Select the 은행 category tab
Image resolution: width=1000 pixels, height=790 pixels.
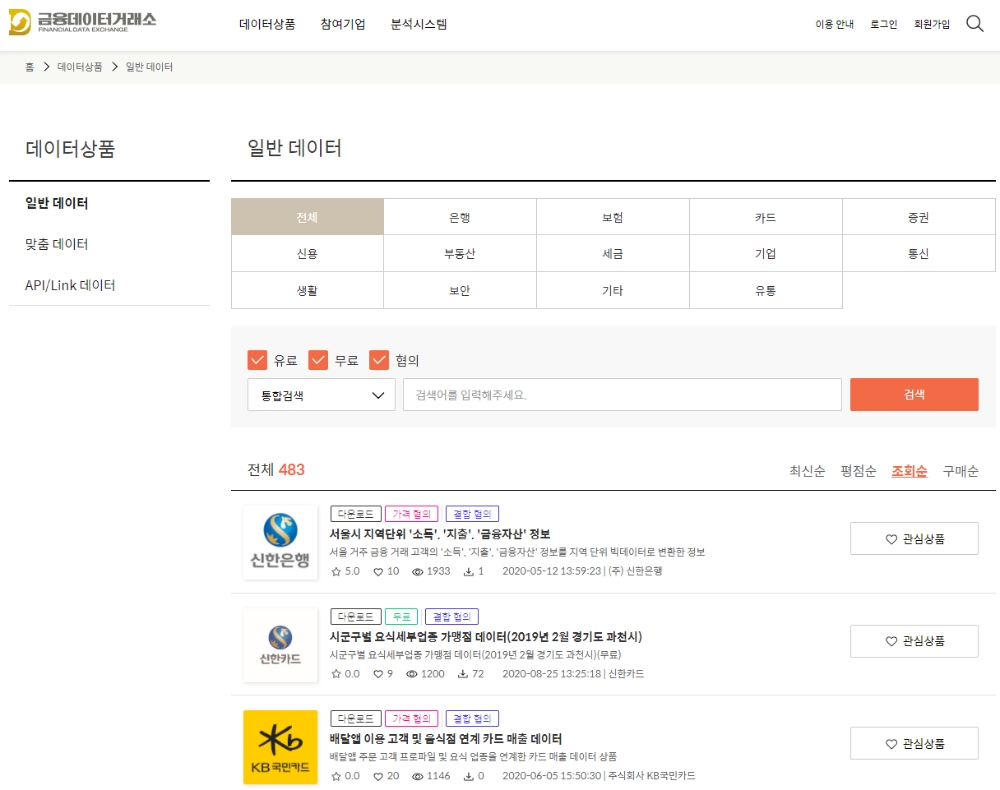point(460,217)
